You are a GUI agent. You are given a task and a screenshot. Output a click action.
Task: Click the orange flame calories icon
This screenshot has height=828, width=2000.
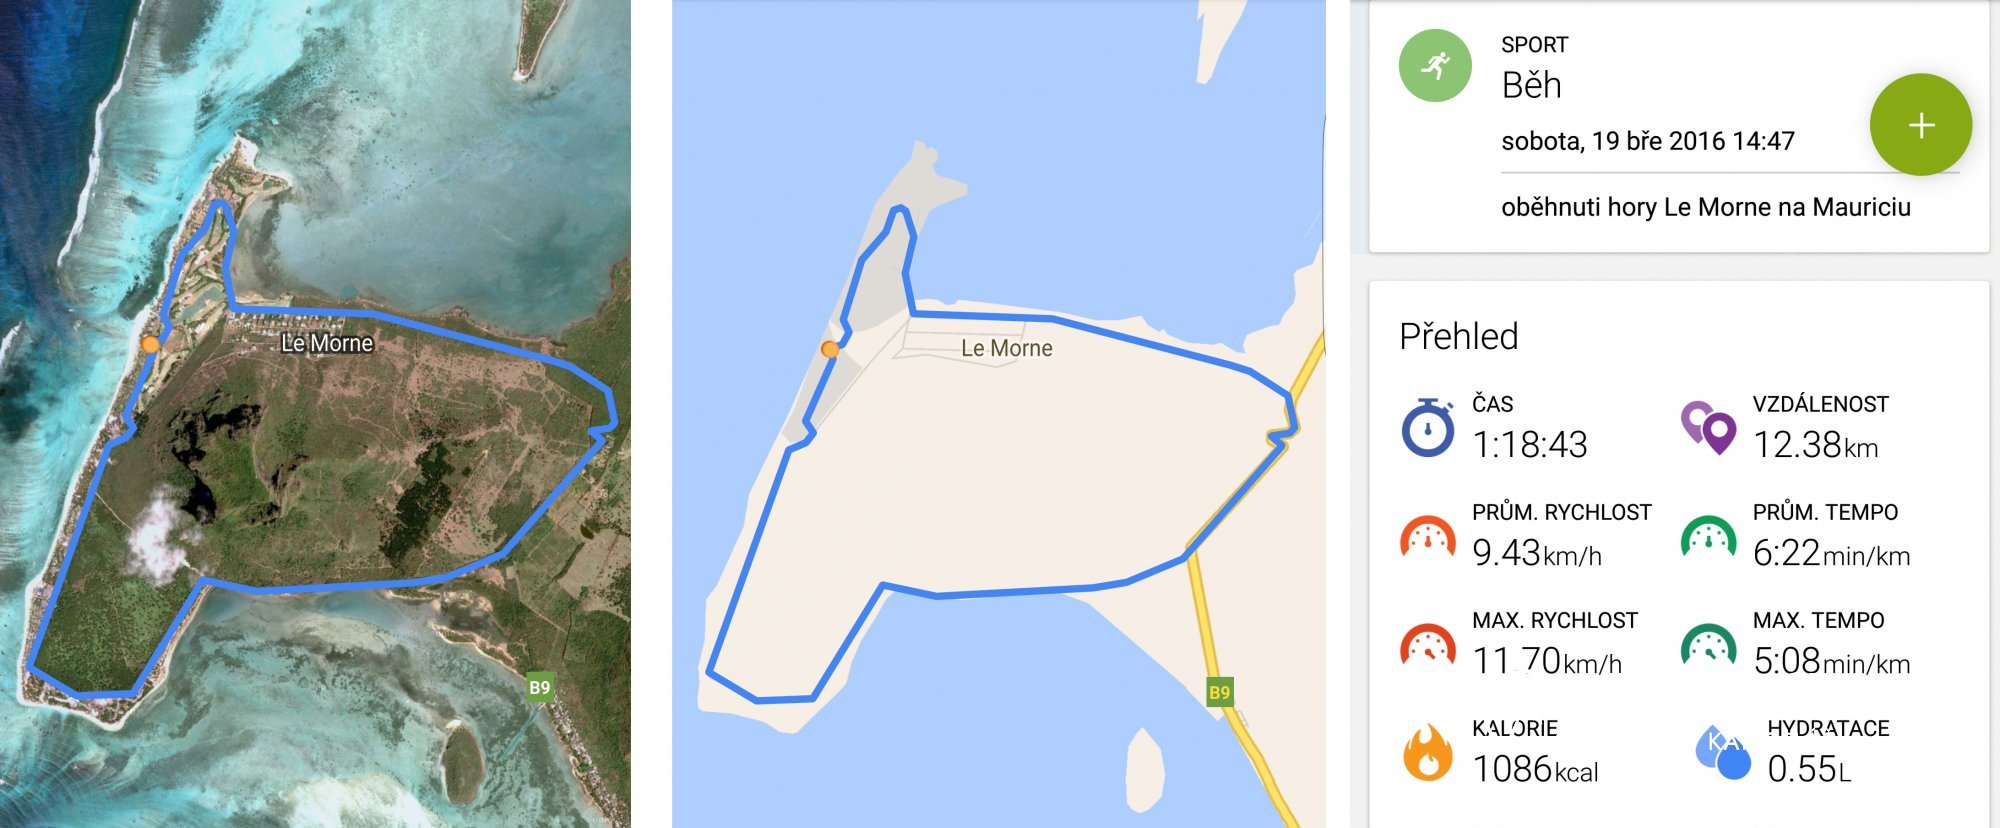1428,752
